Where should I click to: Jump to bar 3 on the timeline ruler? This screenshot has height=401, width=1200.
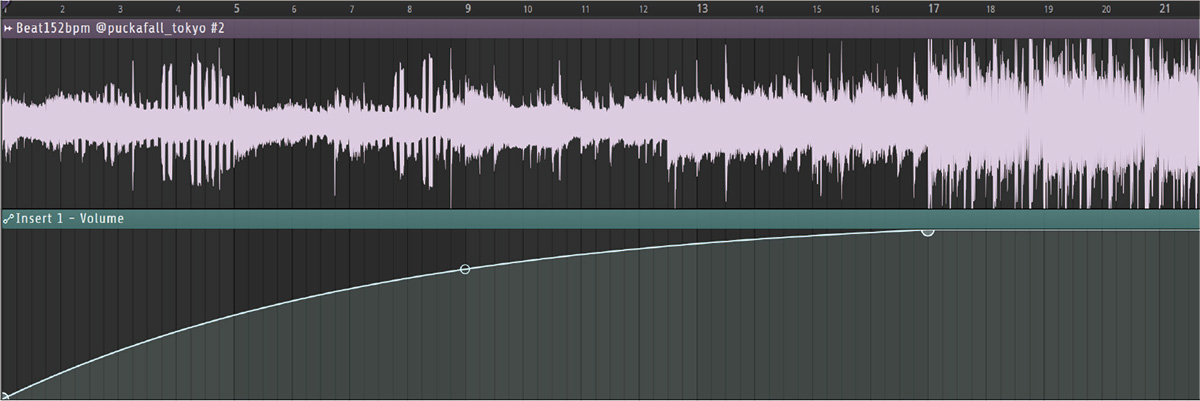(x=120, y=9)
